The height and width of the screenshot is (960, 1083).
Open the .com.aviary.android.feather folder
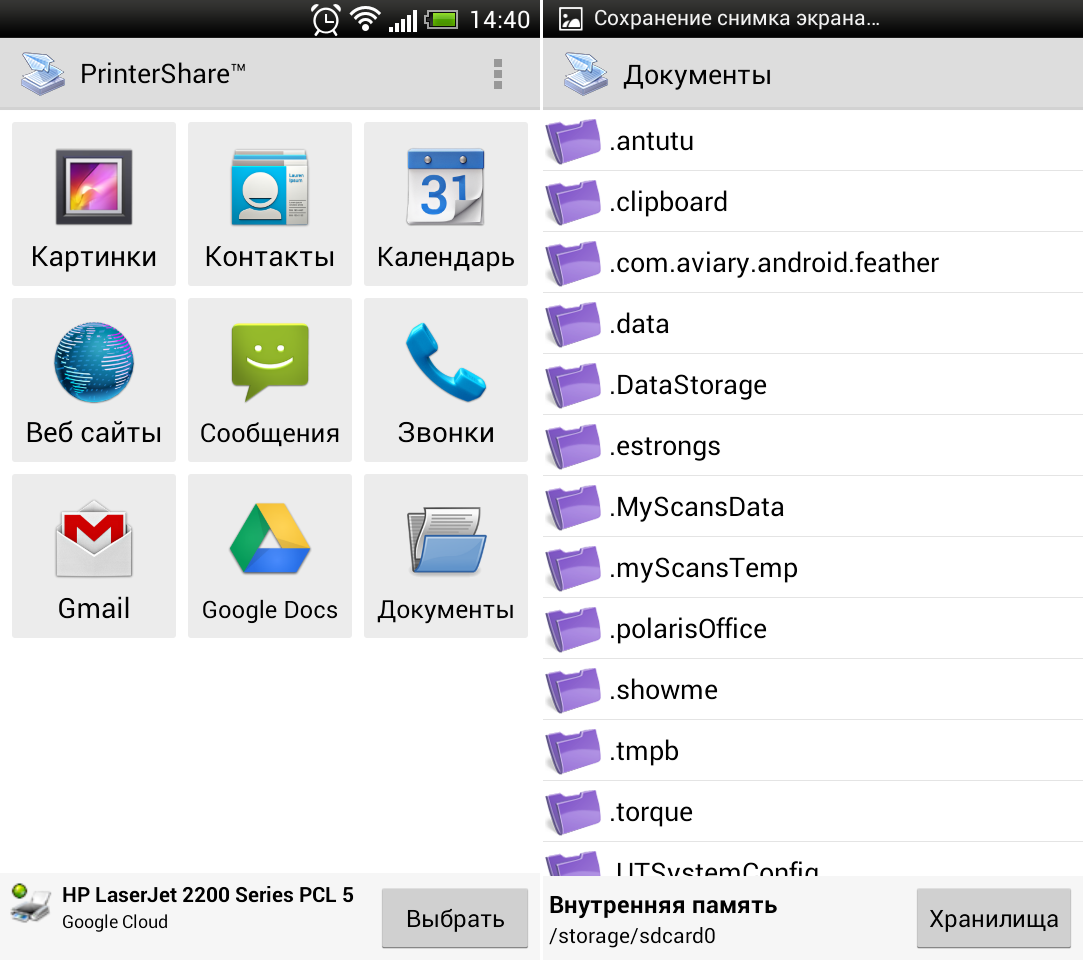pos(812,263)
